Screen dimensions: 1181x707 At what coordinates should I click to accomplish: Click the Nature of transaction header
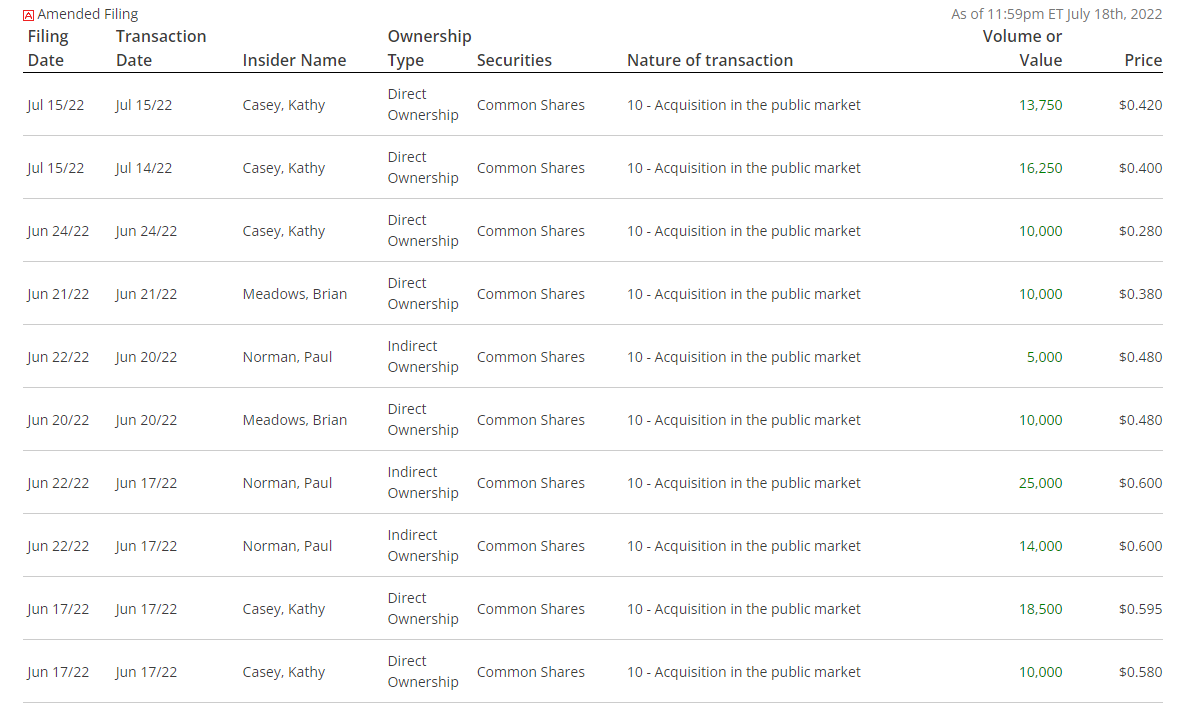coord(710,60)
